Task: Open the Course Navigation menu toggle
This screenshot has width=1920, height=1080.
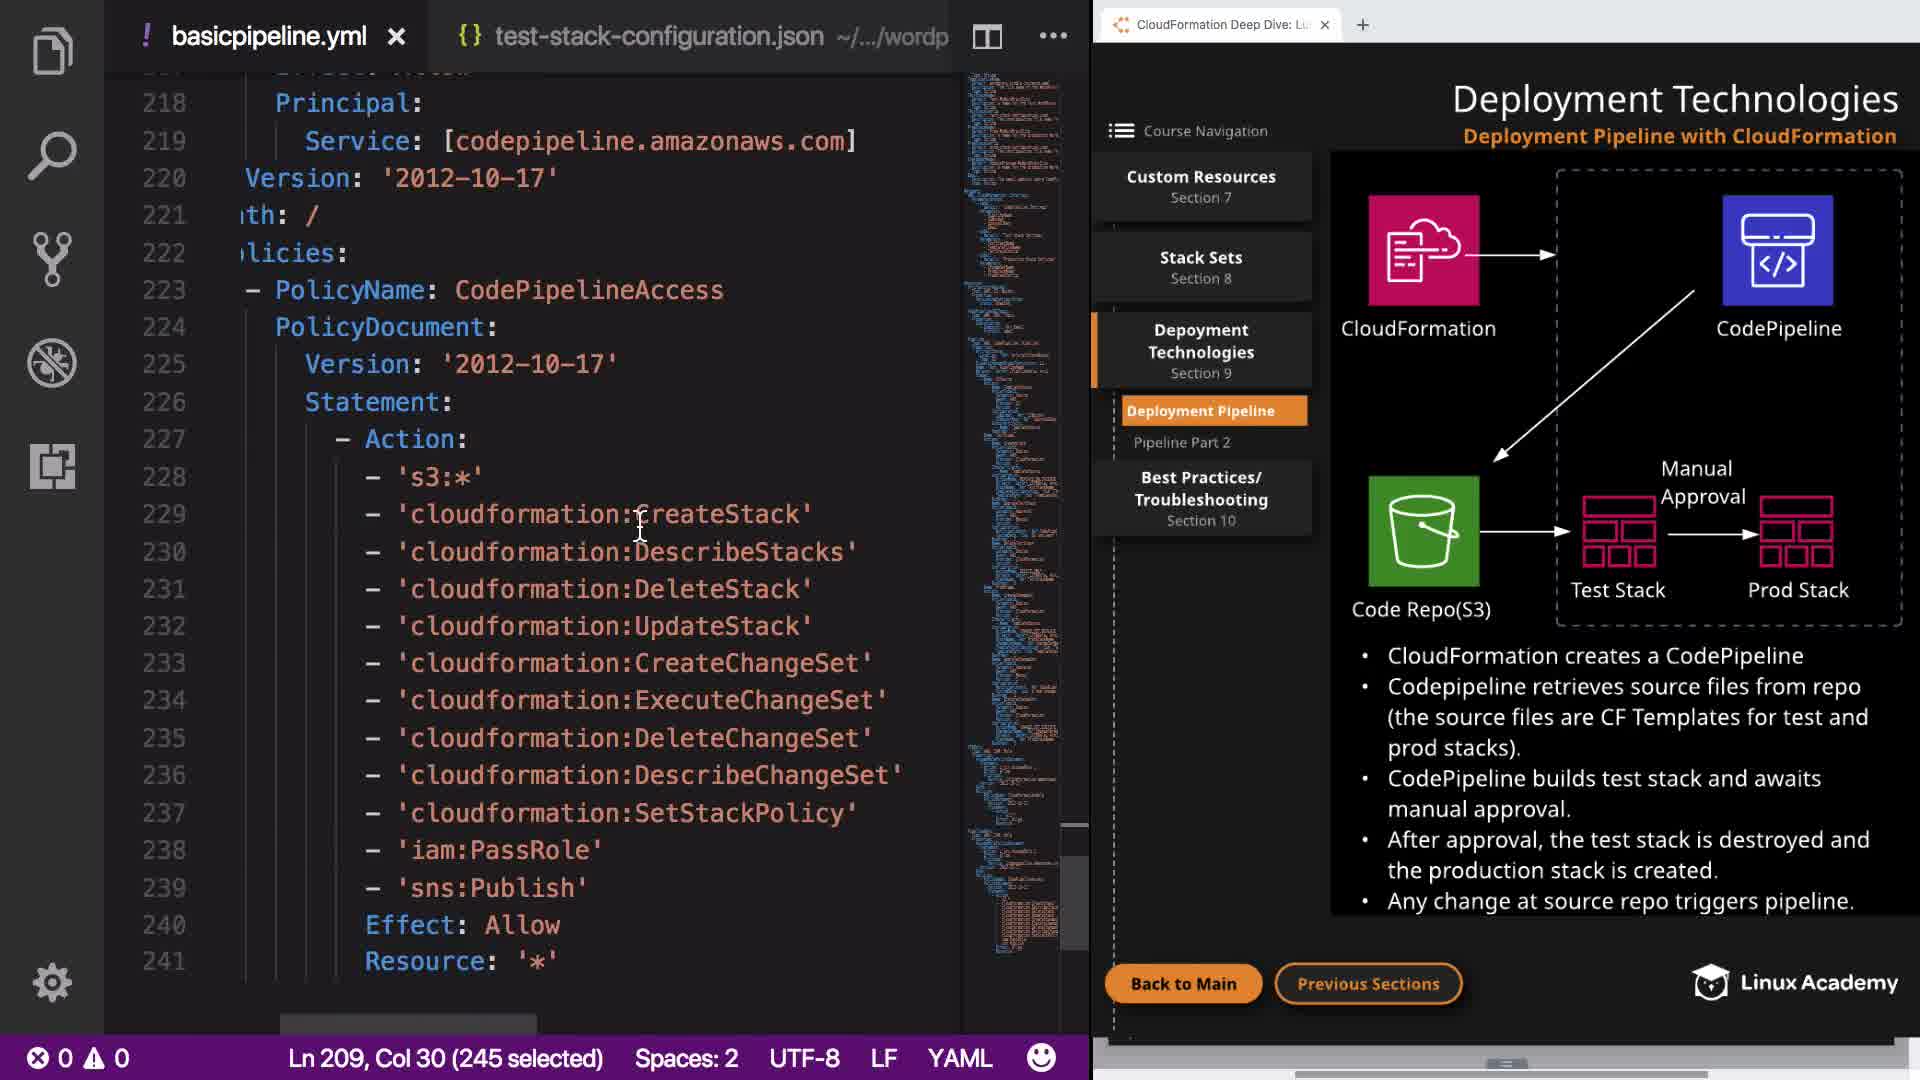Action: (x=1121, y=131)
